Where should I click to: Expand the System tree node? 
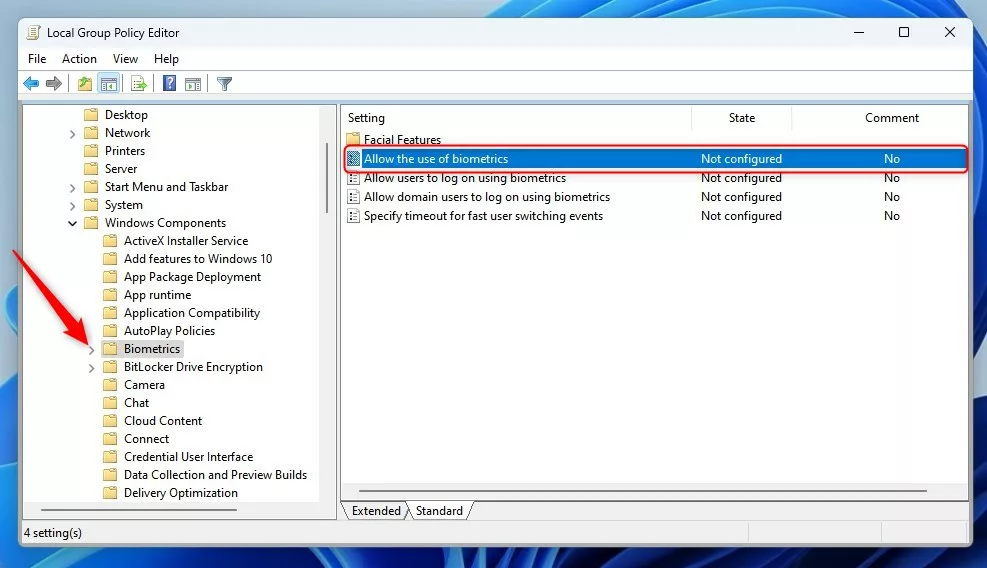[72, 206]
